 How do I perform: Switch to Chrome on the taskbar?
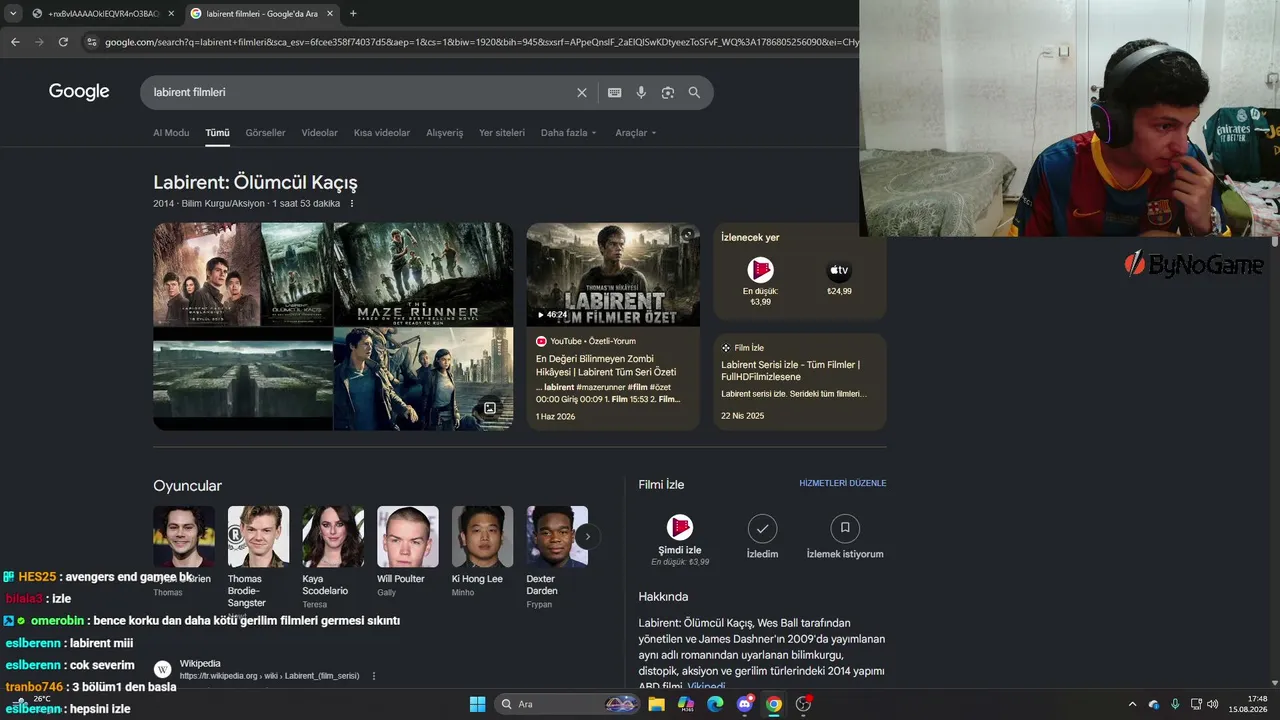point(773,704)
